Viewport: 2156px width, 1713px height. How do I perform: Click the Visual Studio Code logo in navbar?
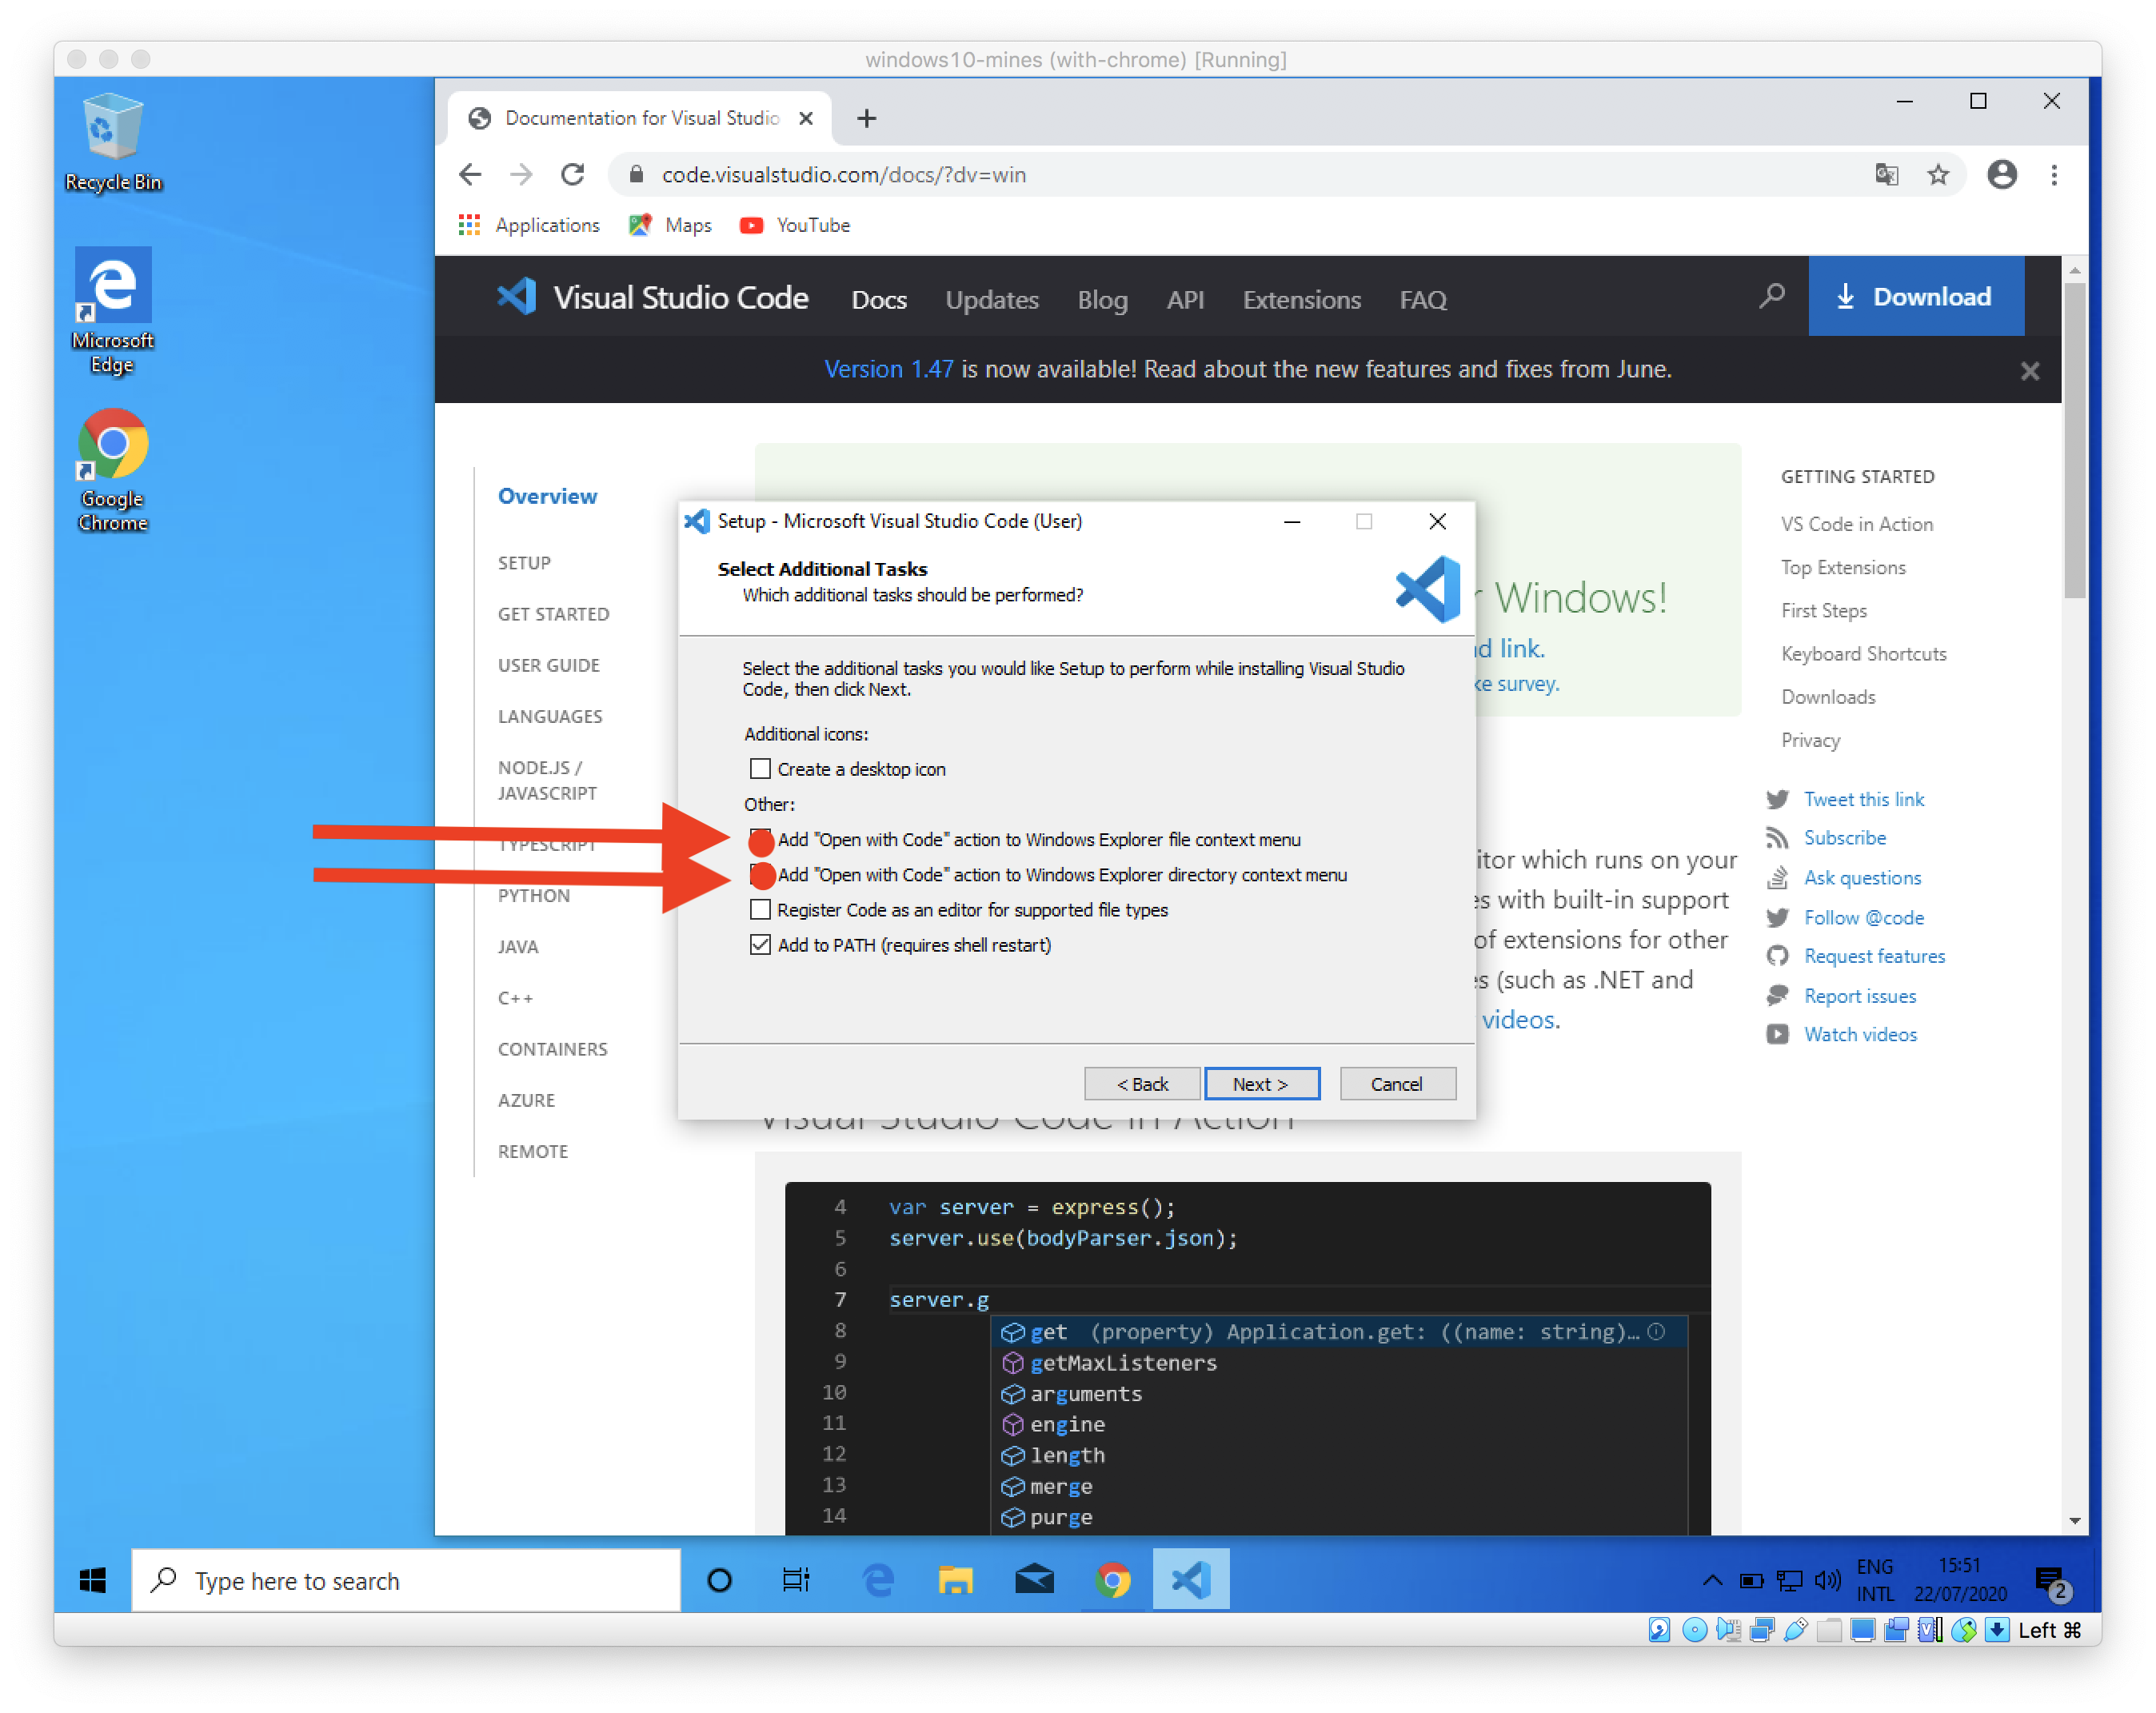coord(652,297)
